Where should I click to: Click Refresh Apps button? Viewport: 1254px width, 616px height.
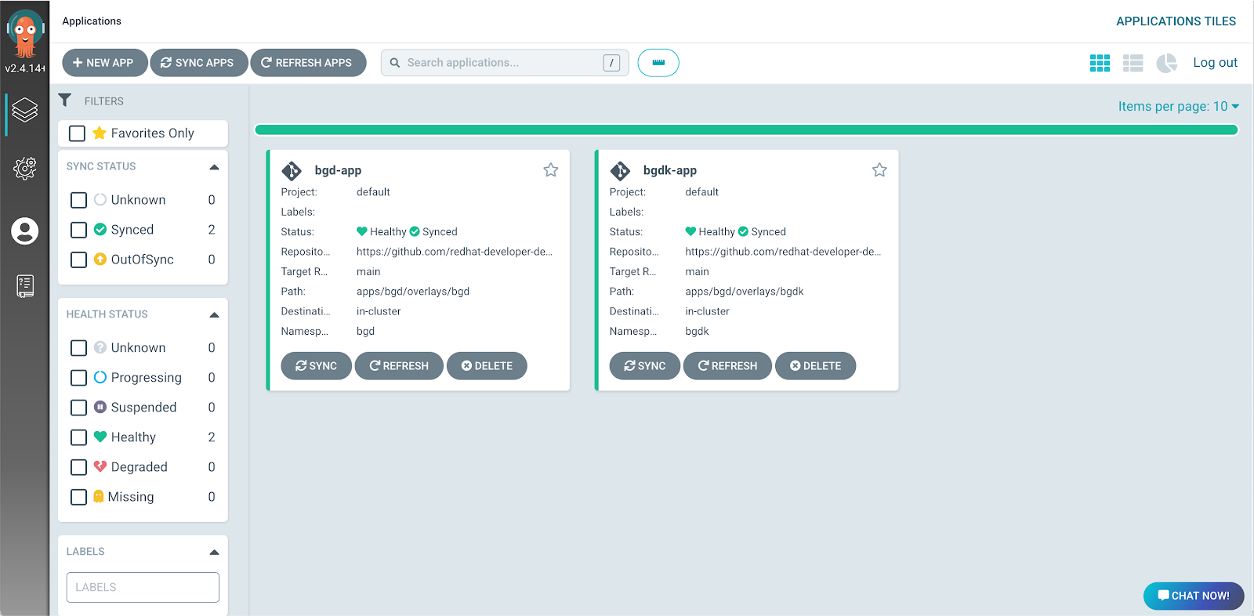click(x=308, y=63)
